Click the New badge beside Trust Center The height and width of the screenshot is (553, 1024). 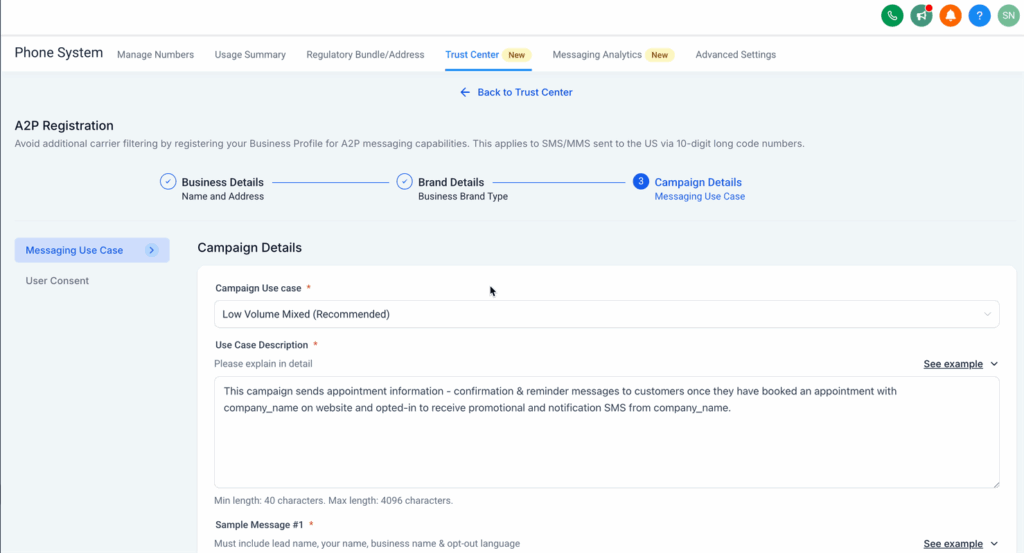click(517, 55)
